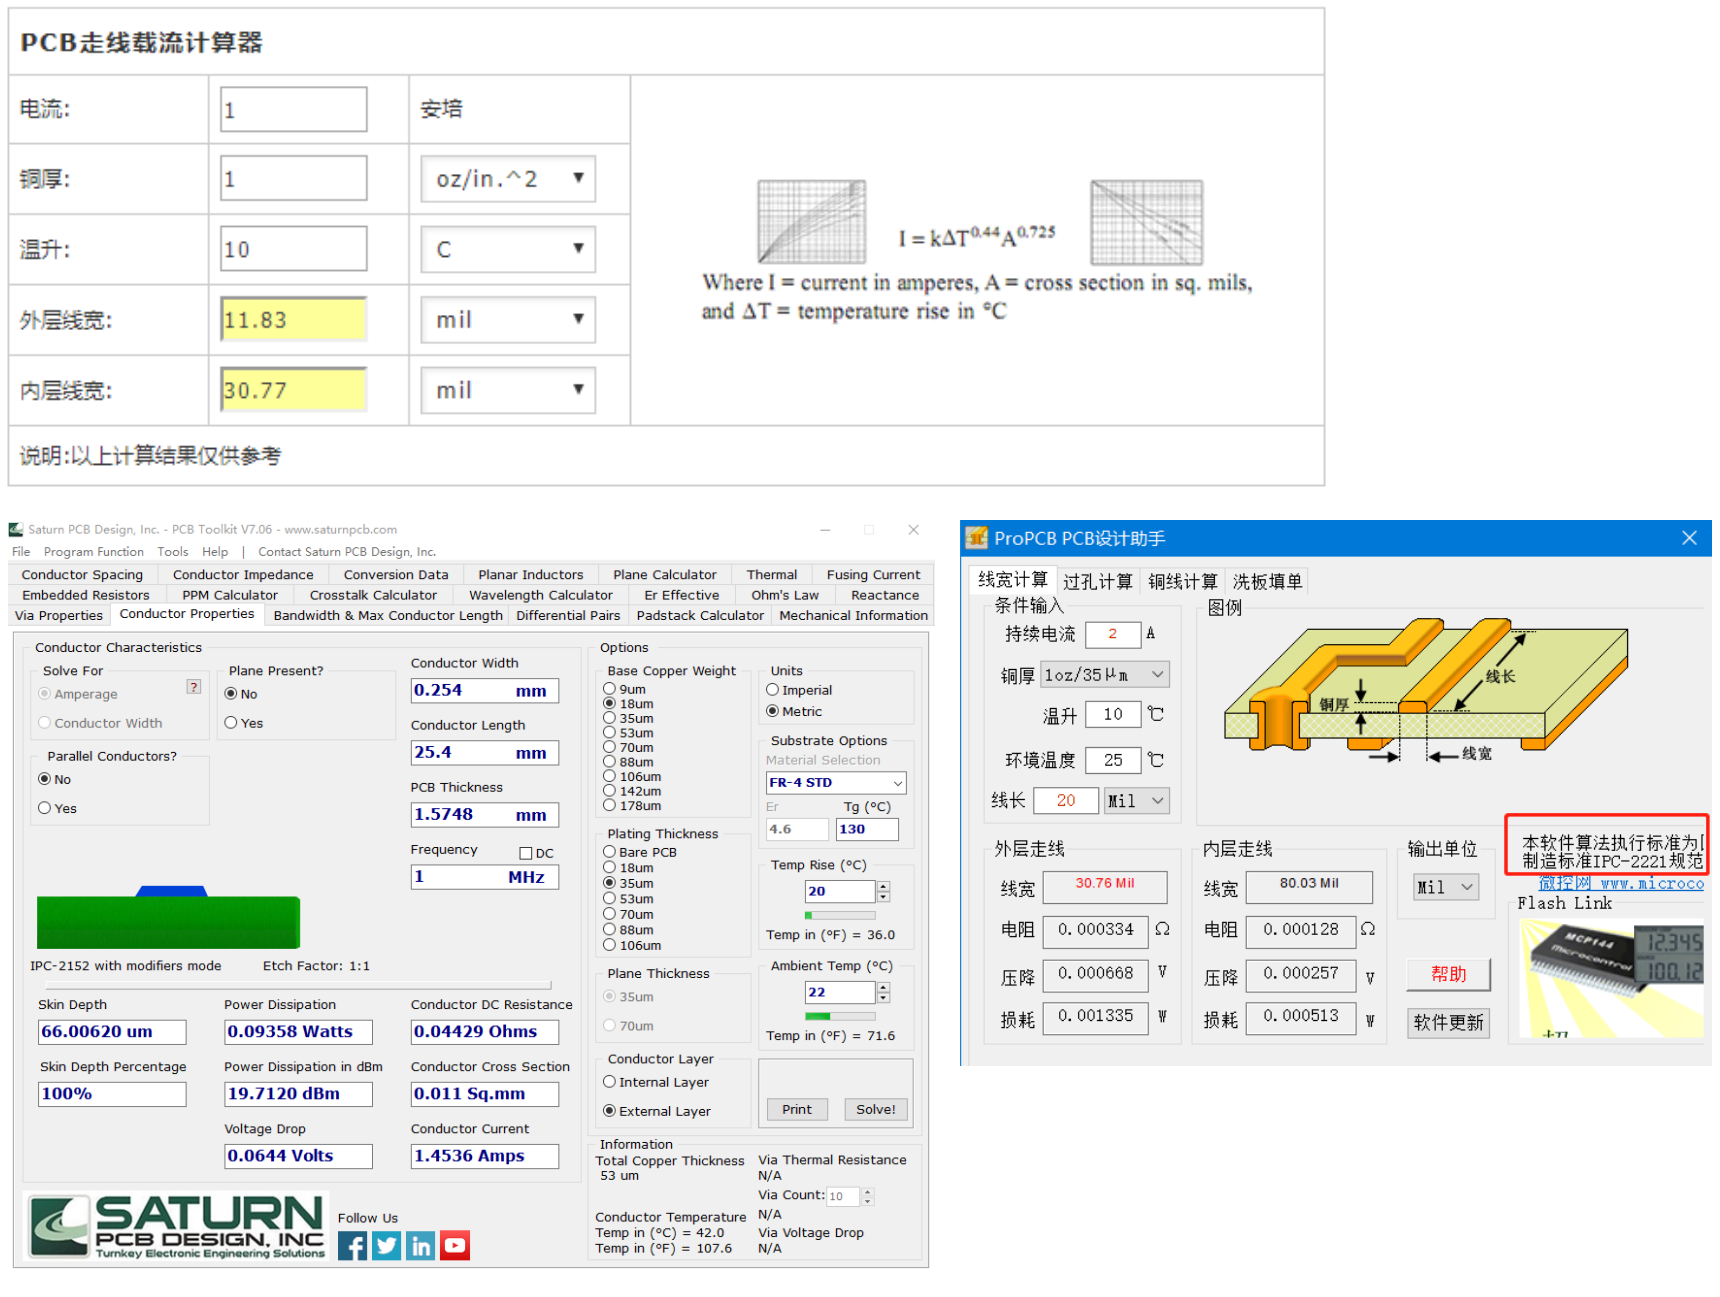Image resolution: width=1720 pixels, height=1297 pixels.
Task: Open Saturn PCB's Twitter icon link
Action: [386, 1245]
